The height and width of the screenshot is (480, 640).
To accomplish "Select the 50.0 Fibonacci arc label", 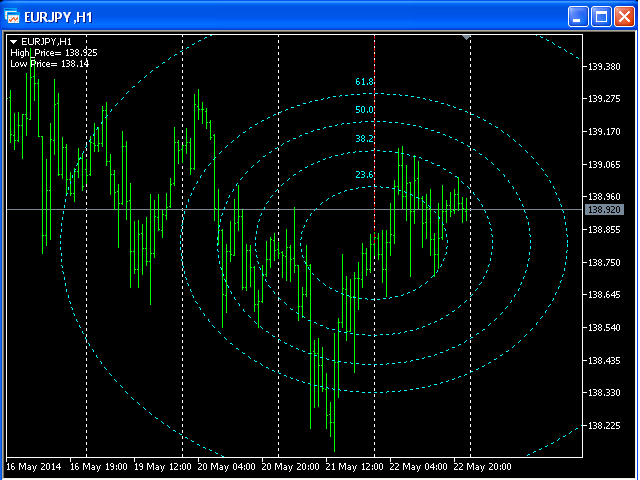I will (x=364, y=110).
